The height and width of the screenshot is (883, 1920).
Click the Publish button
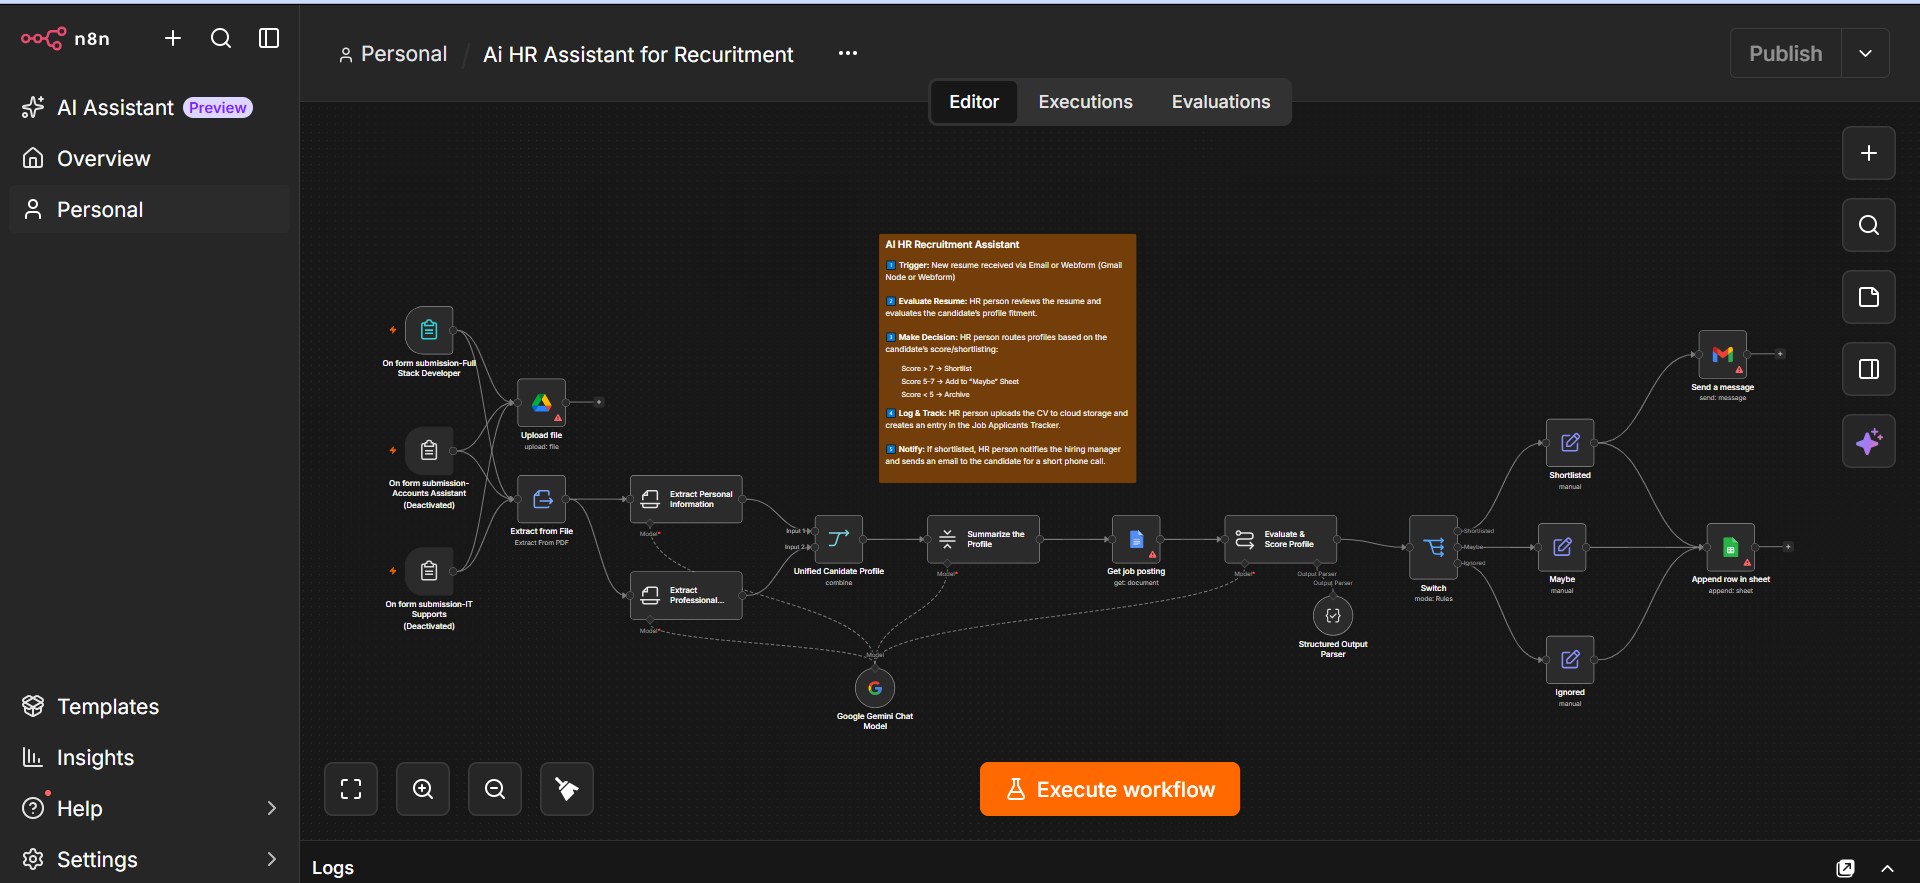(x=1786, y=53)
